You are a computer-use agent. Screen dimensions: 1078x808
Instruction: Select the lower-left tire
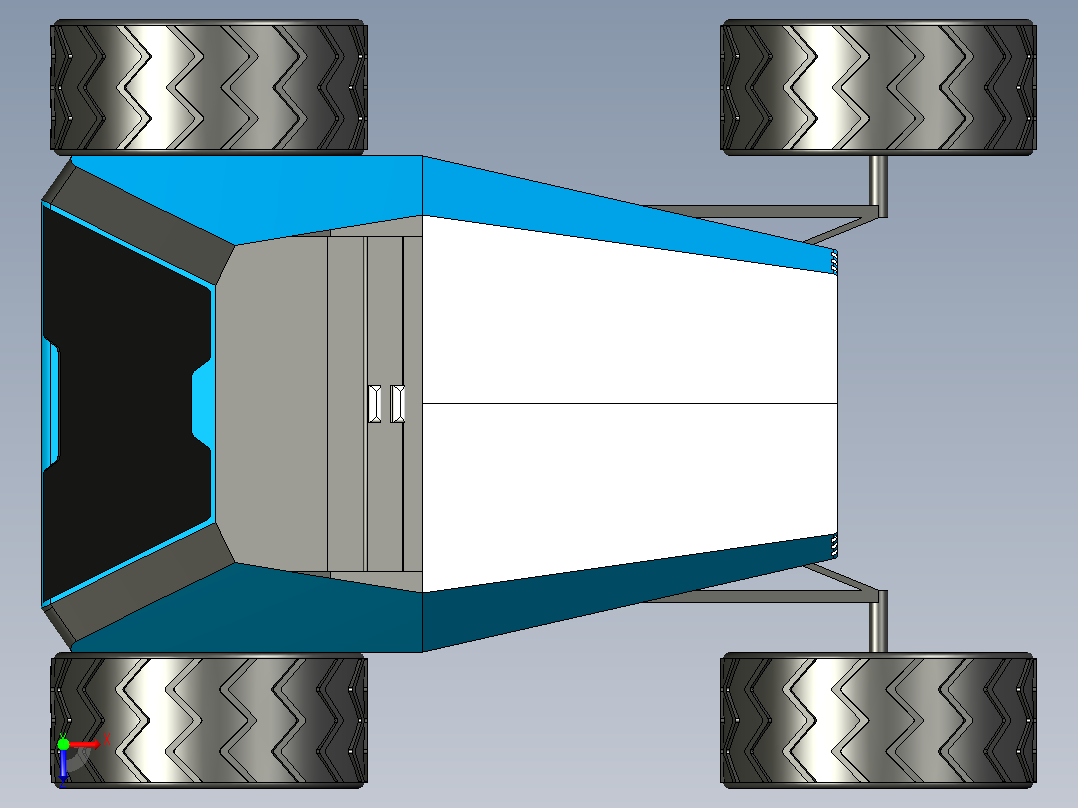(209, 720)
